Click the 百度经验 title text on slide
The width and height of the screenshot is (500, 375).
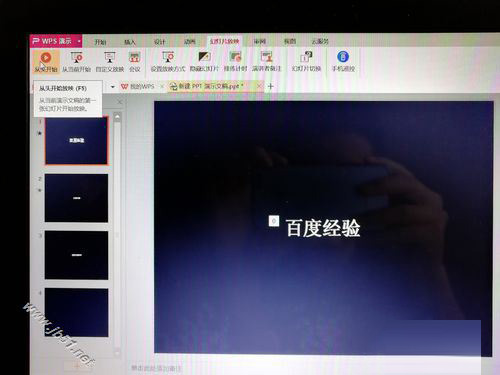[x=323, y=229]
